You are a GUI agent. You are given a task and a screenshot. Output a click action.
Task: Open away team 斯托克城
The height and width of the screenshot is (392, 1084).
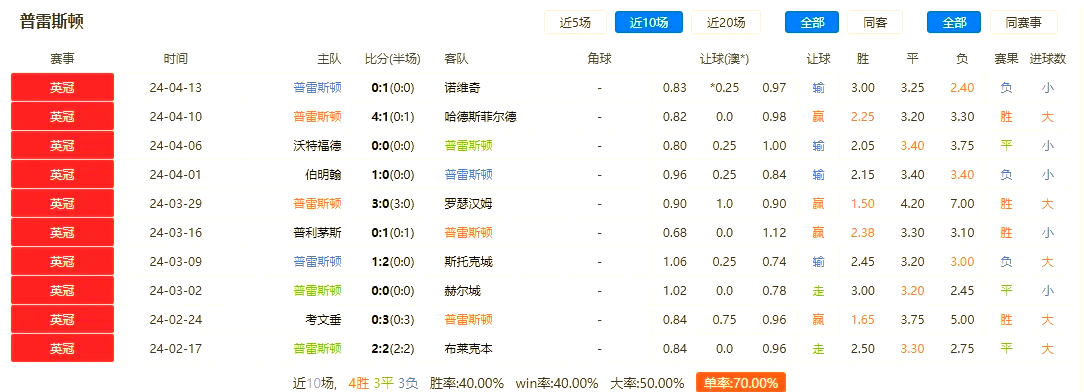468,262
